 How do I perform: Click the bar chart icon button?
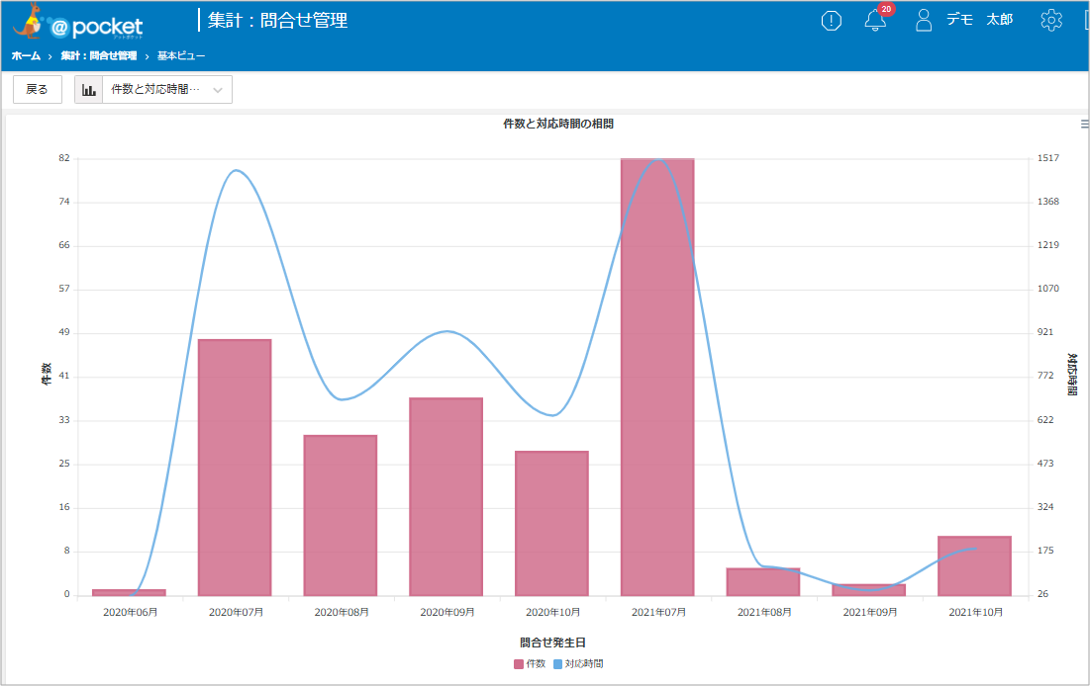[89, 90]
